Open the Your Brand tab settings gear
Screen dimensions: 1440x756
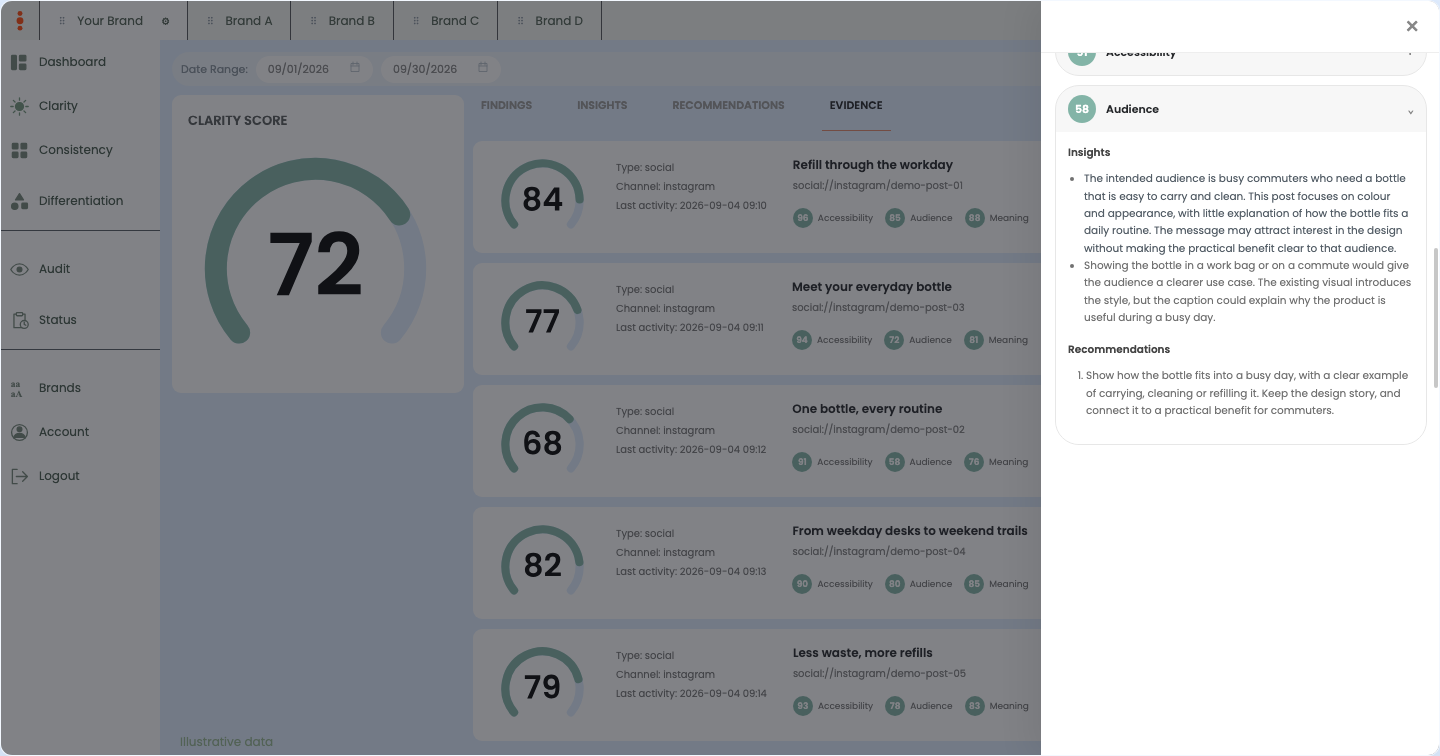point(166,21)
